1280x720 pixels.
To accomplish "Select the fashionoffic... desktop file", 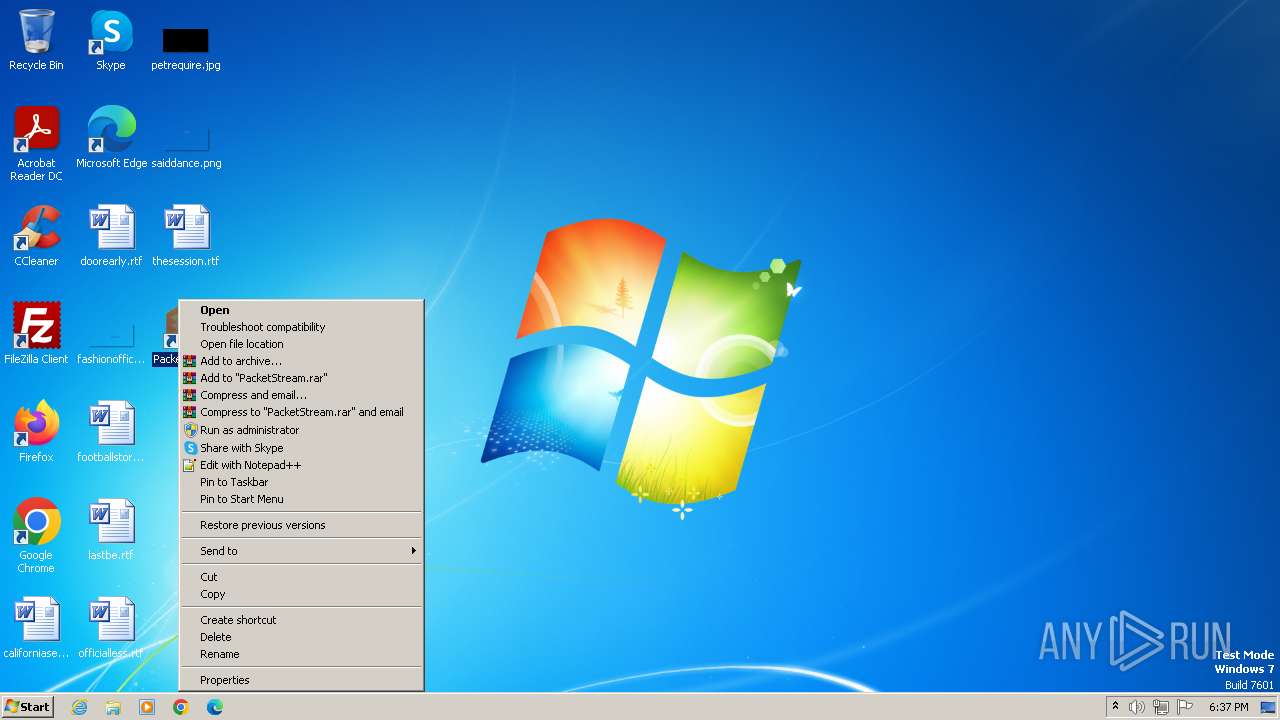I will 111,343.
